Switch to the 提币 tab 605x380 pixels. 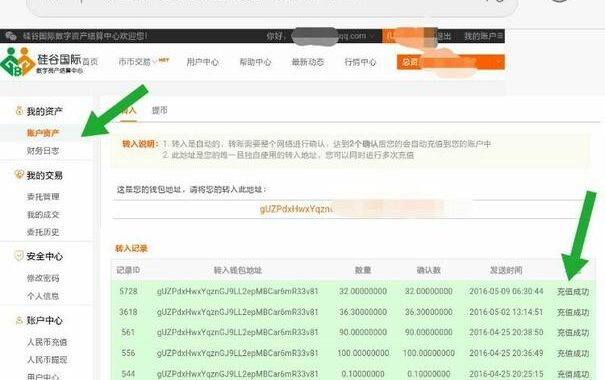pos(160,110)
